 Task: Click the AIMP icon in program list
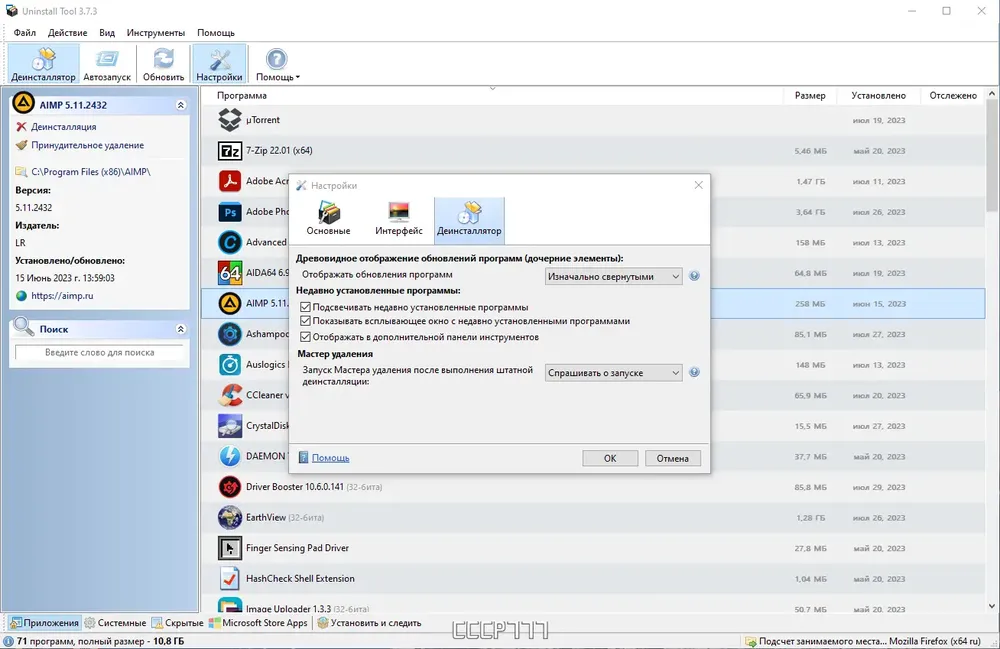[x=230, y=303]
